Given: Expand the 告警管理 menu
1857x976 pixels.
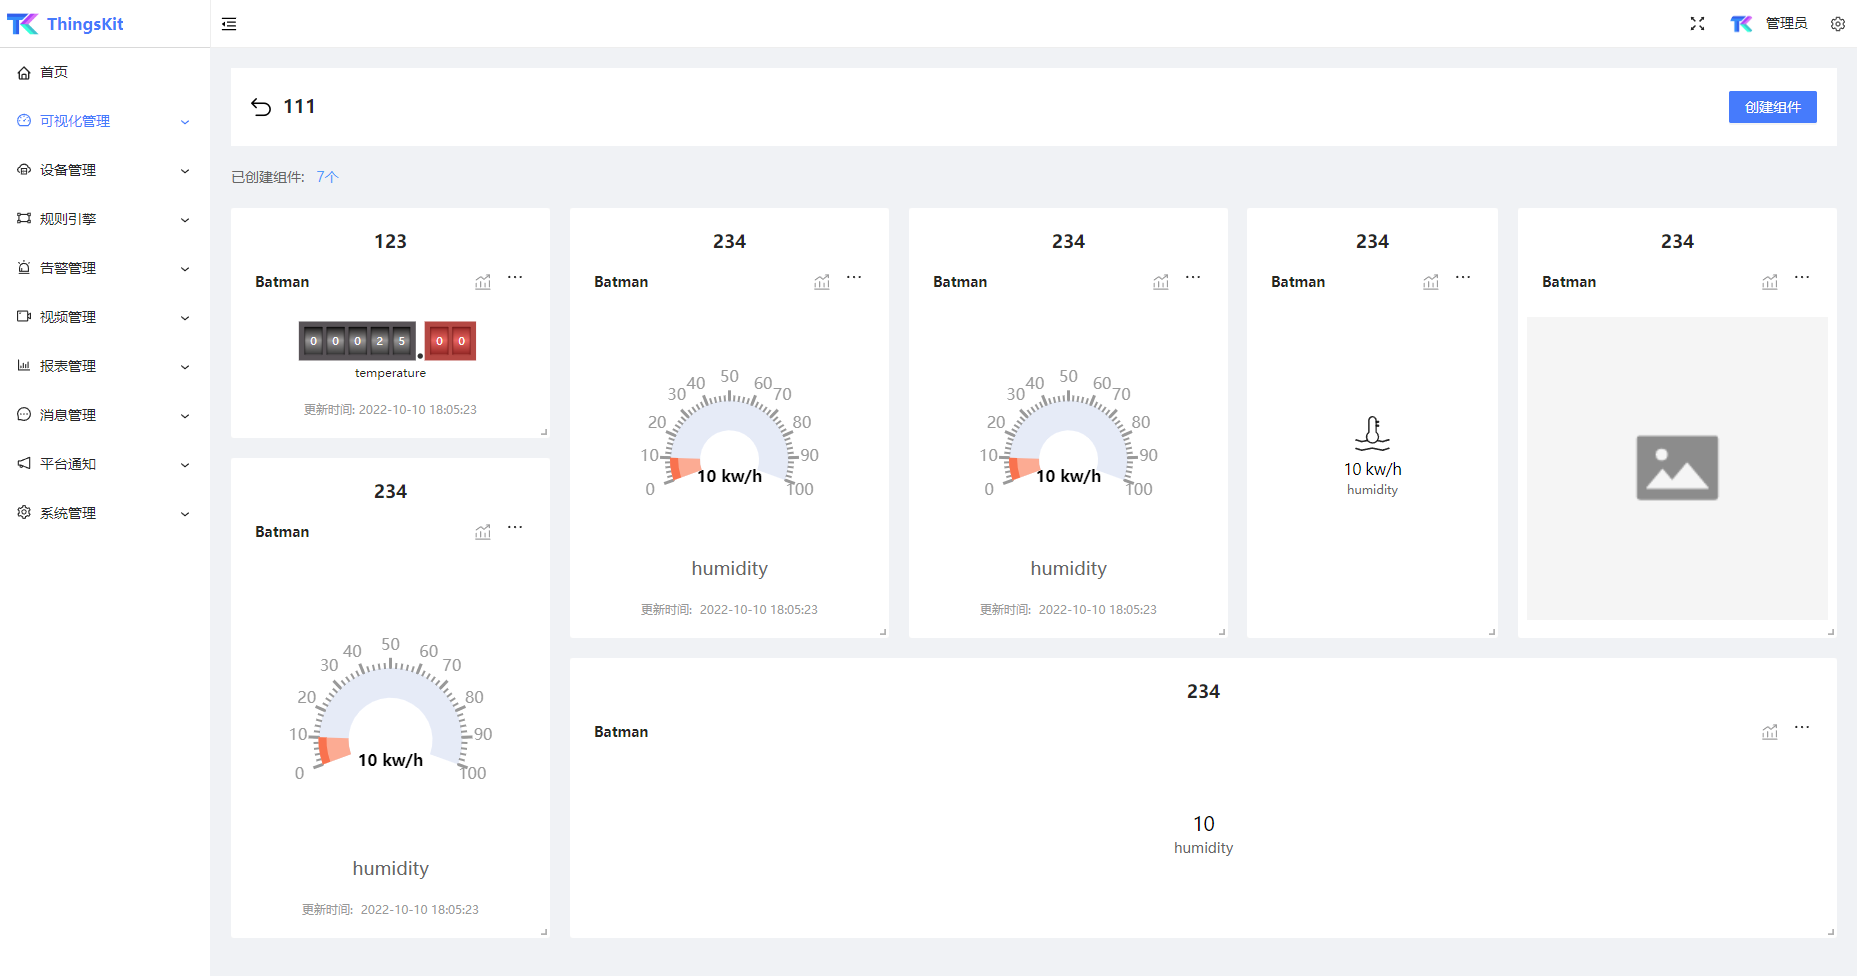Looking at the screenshot, I should [x=105, y=268].
